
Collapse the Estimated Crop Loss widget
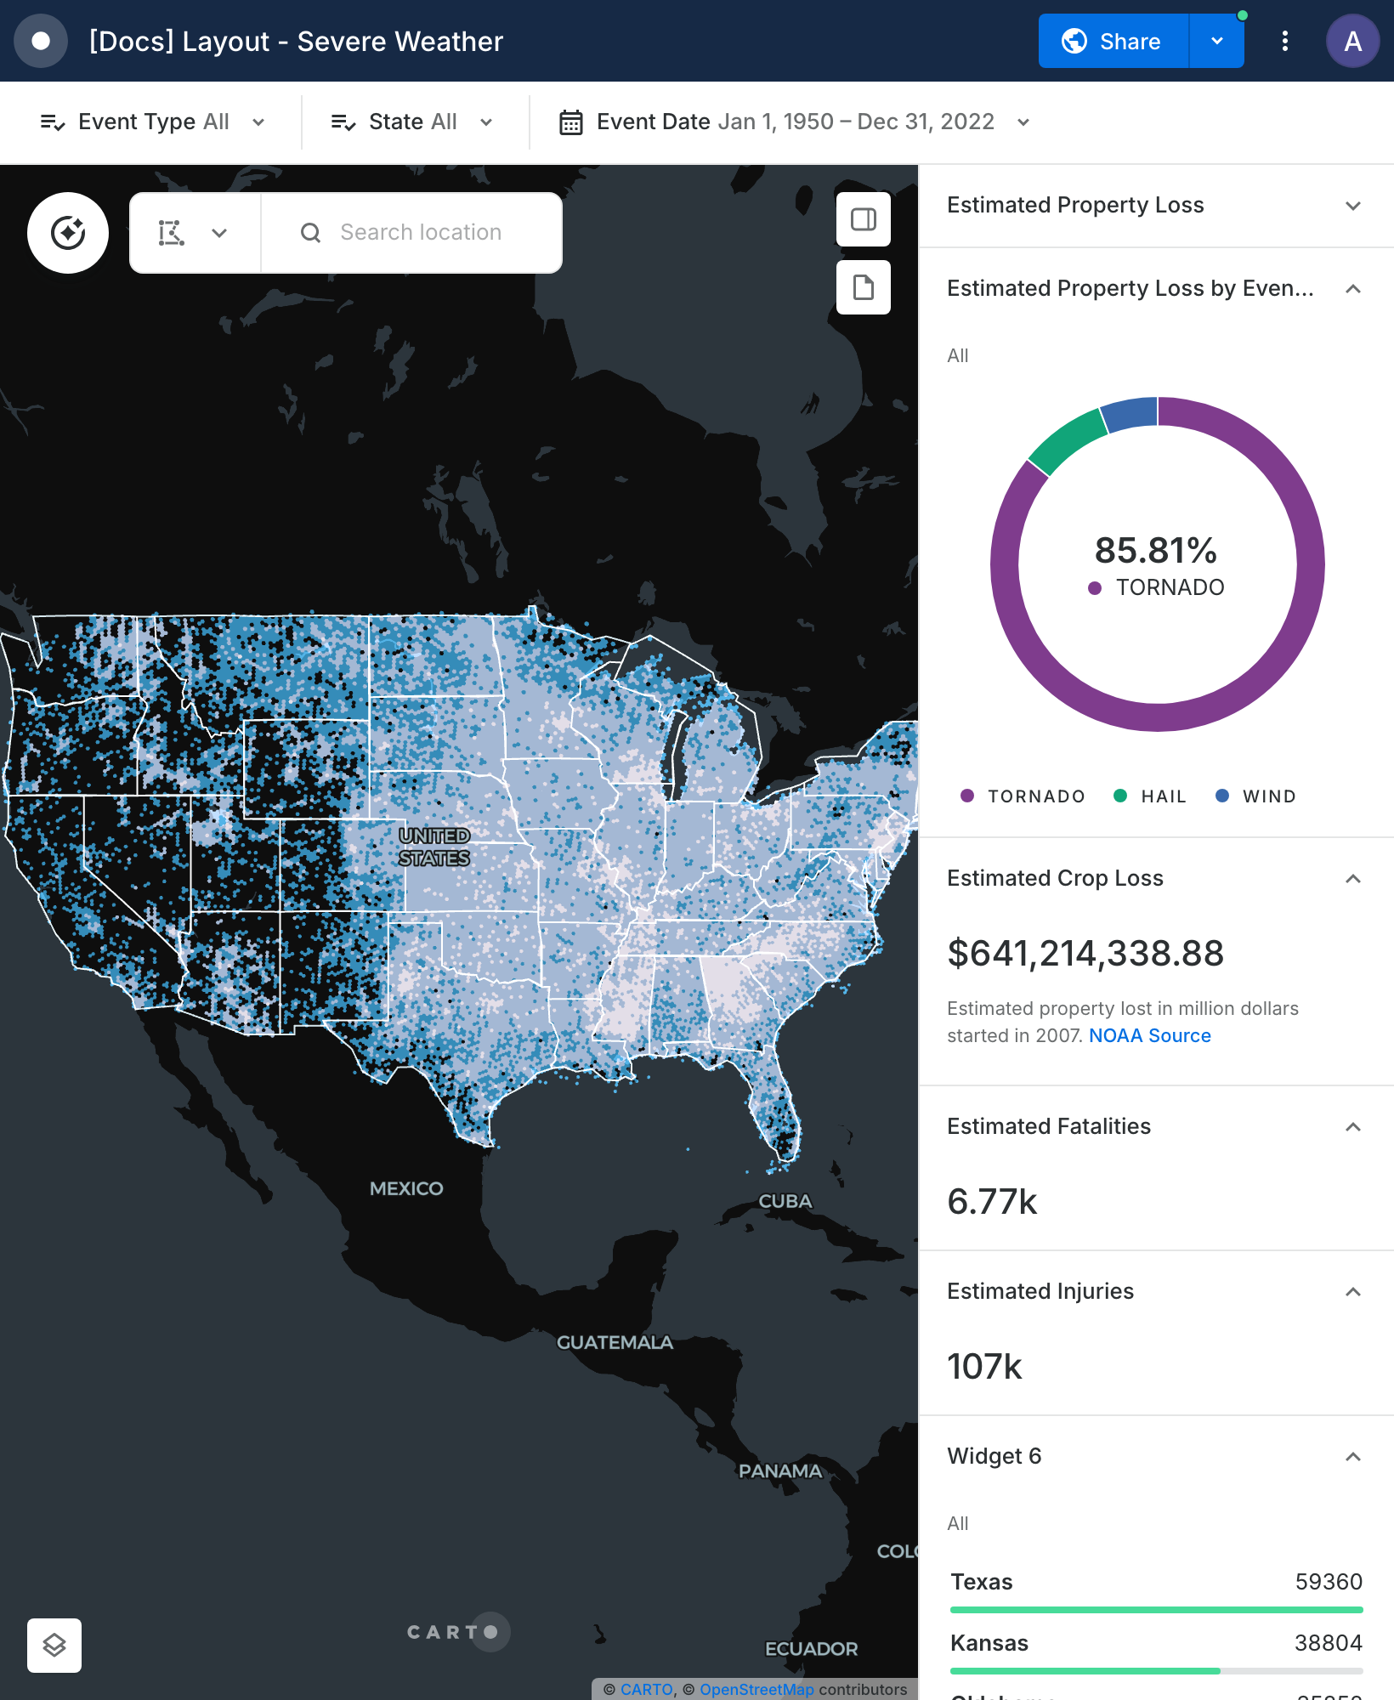tap(1352, 879)
